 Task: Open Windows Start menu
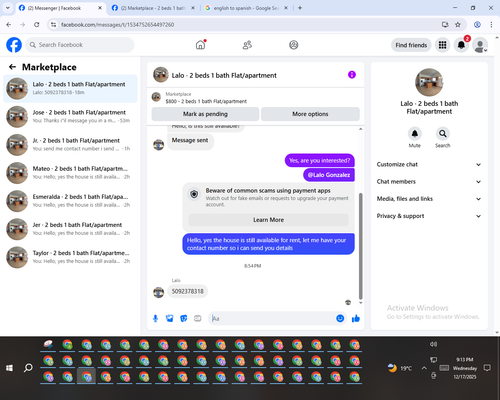click(9, 368)
